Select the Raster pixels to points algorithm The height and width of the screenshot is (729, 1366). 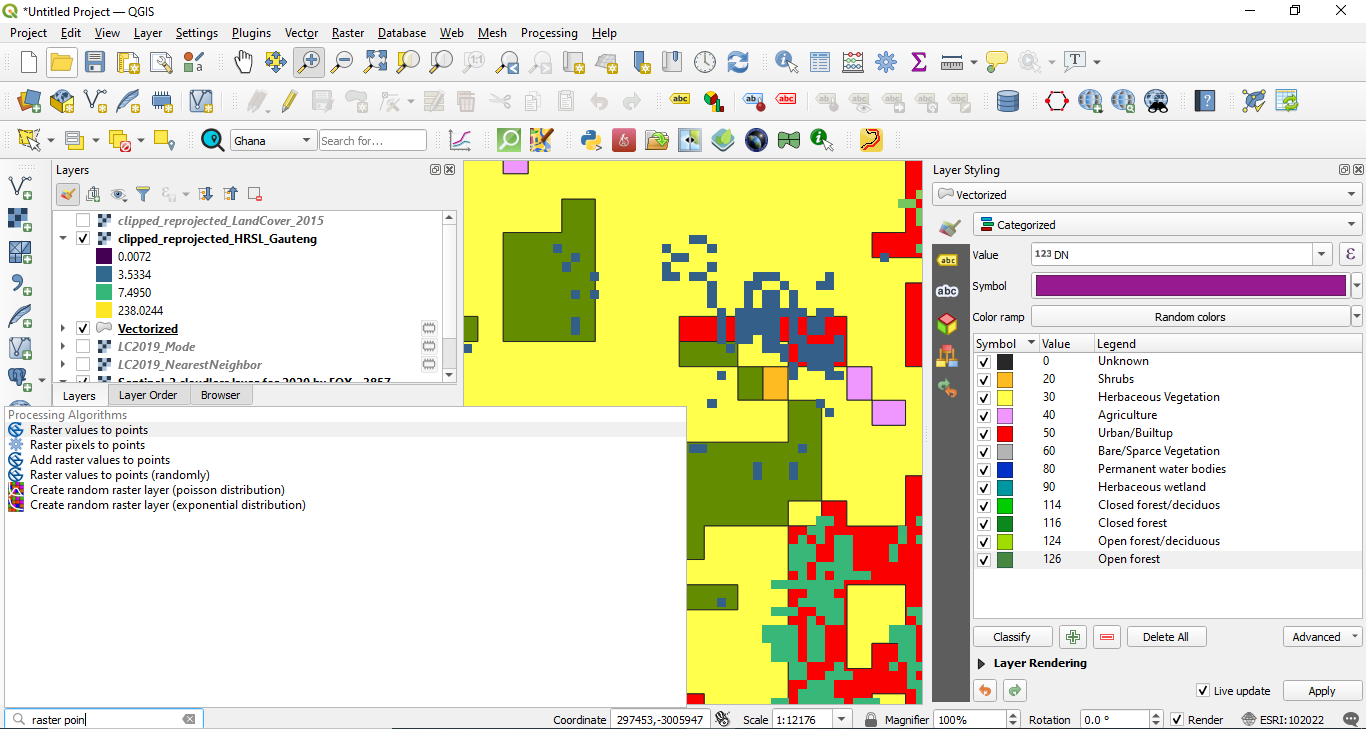click(87, 445)
